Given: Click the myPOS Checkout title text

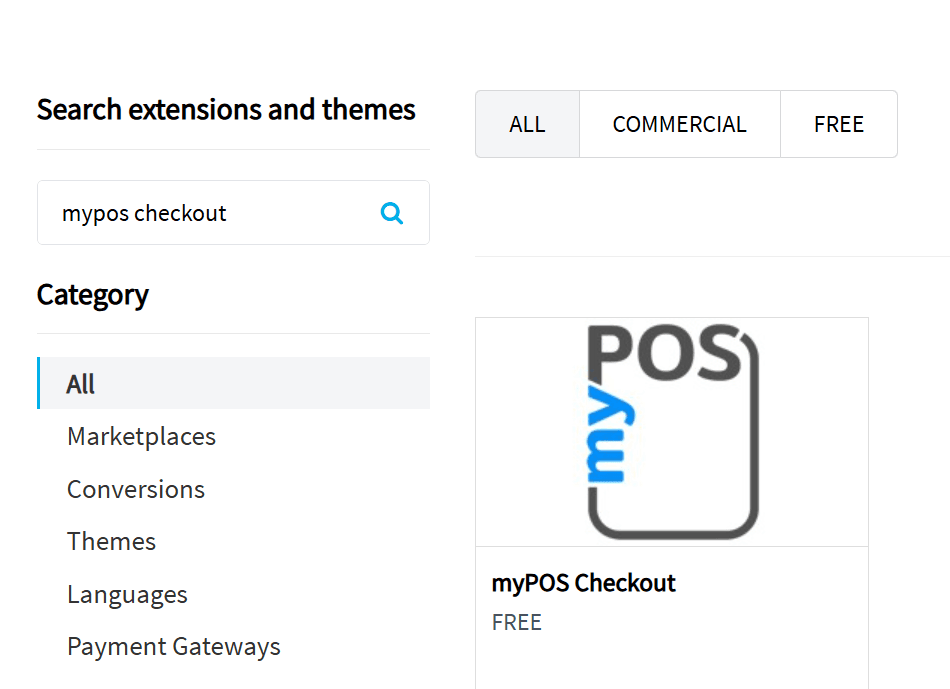Looking at the screenshot, I should 583,583.
